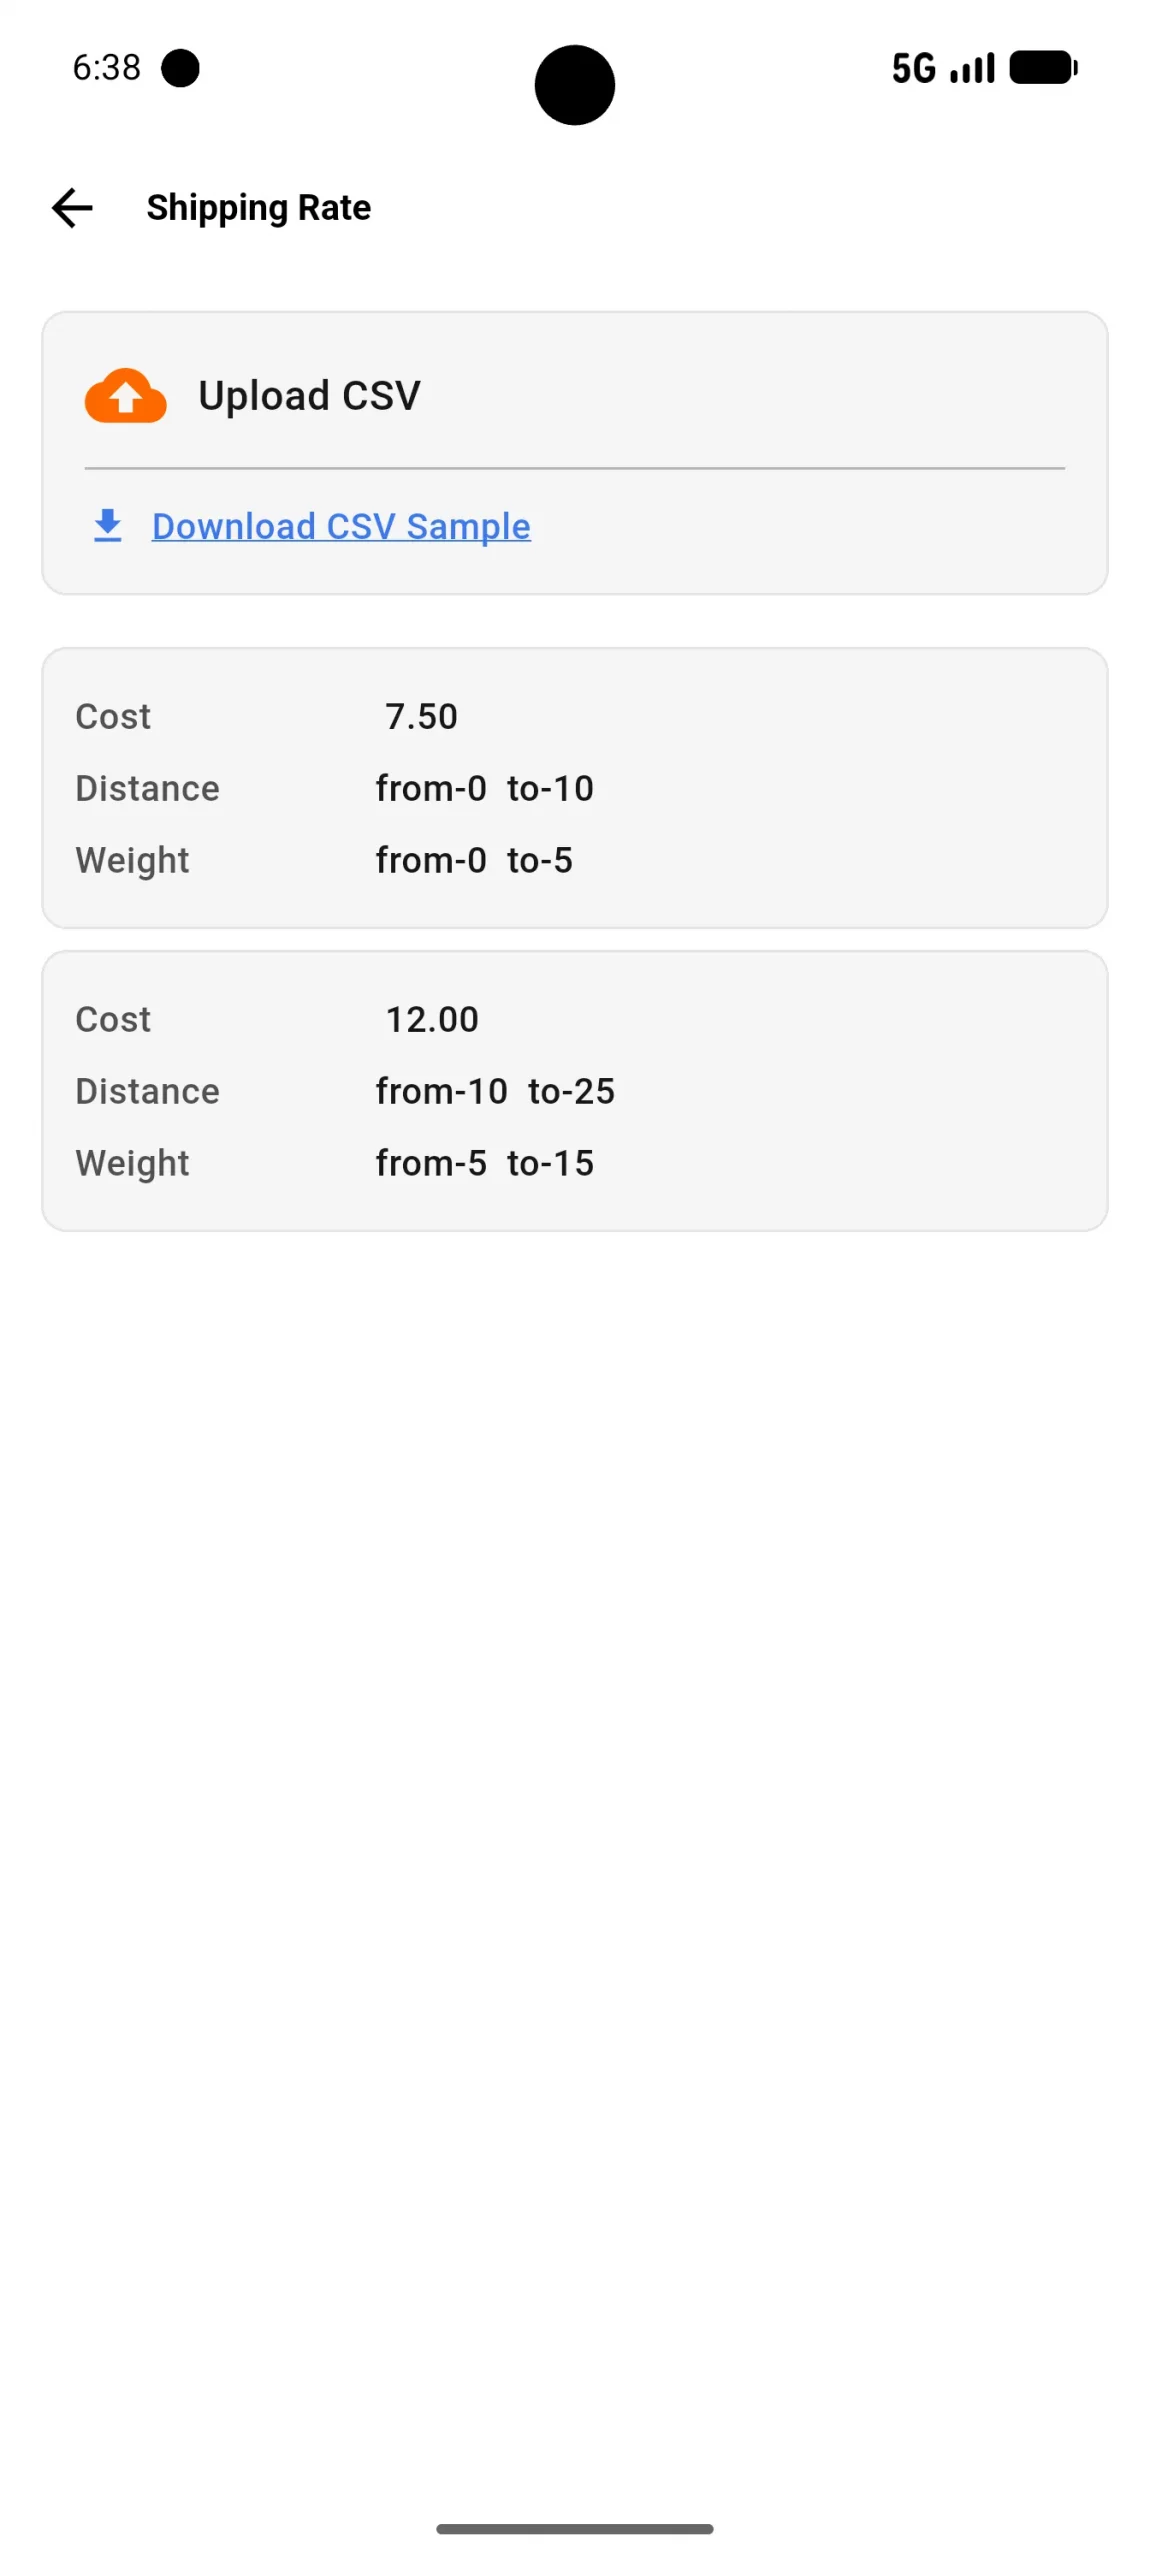This screenshot has height=2560, width=1150.
Task: Tap weight range from-5 to-15
Action: 485,1164
